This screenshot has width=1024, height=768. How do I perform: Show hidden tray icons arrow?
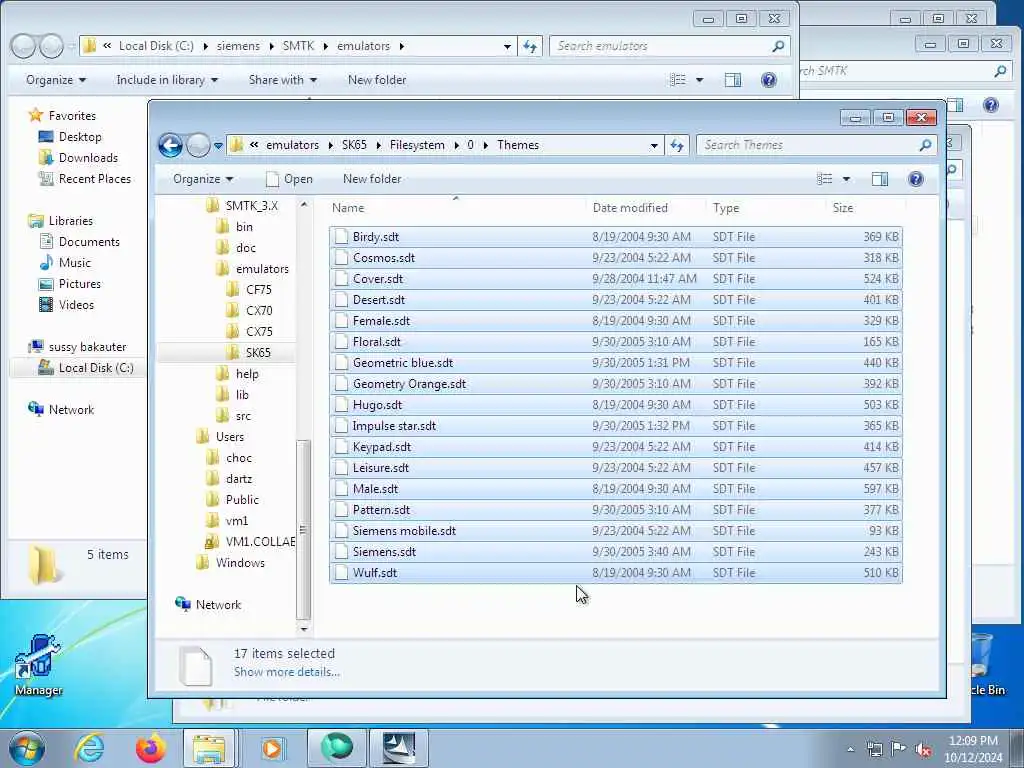click(x=850, y=750)
